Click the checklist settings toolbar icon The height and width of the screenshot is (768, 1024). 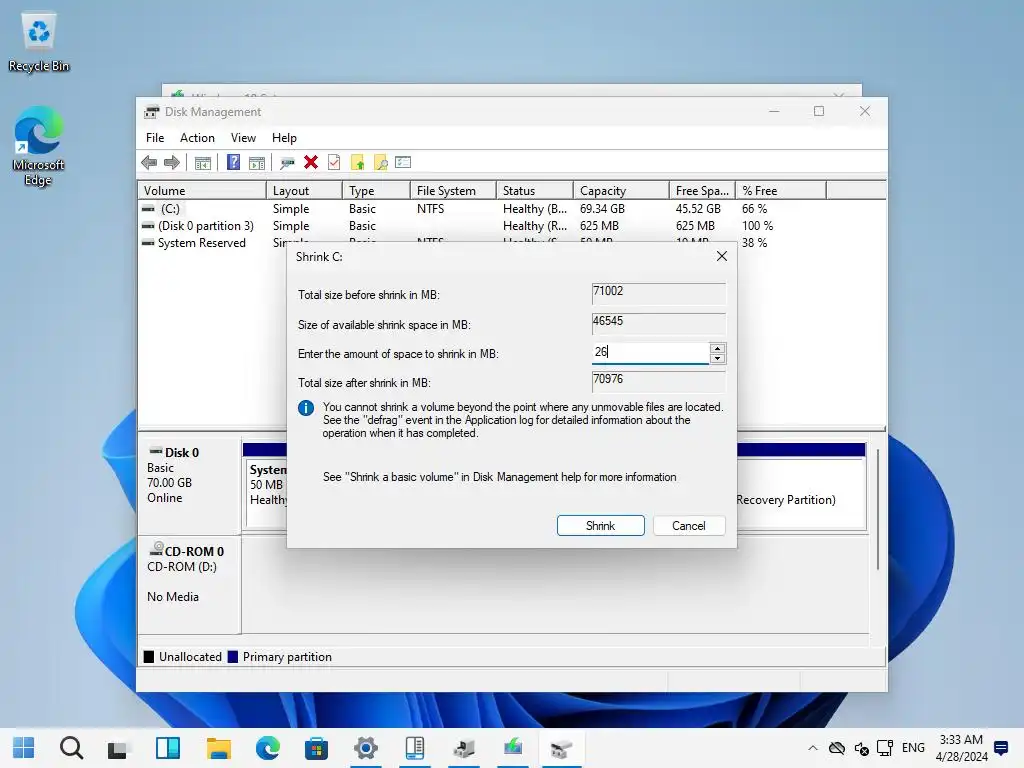(403, 162)
